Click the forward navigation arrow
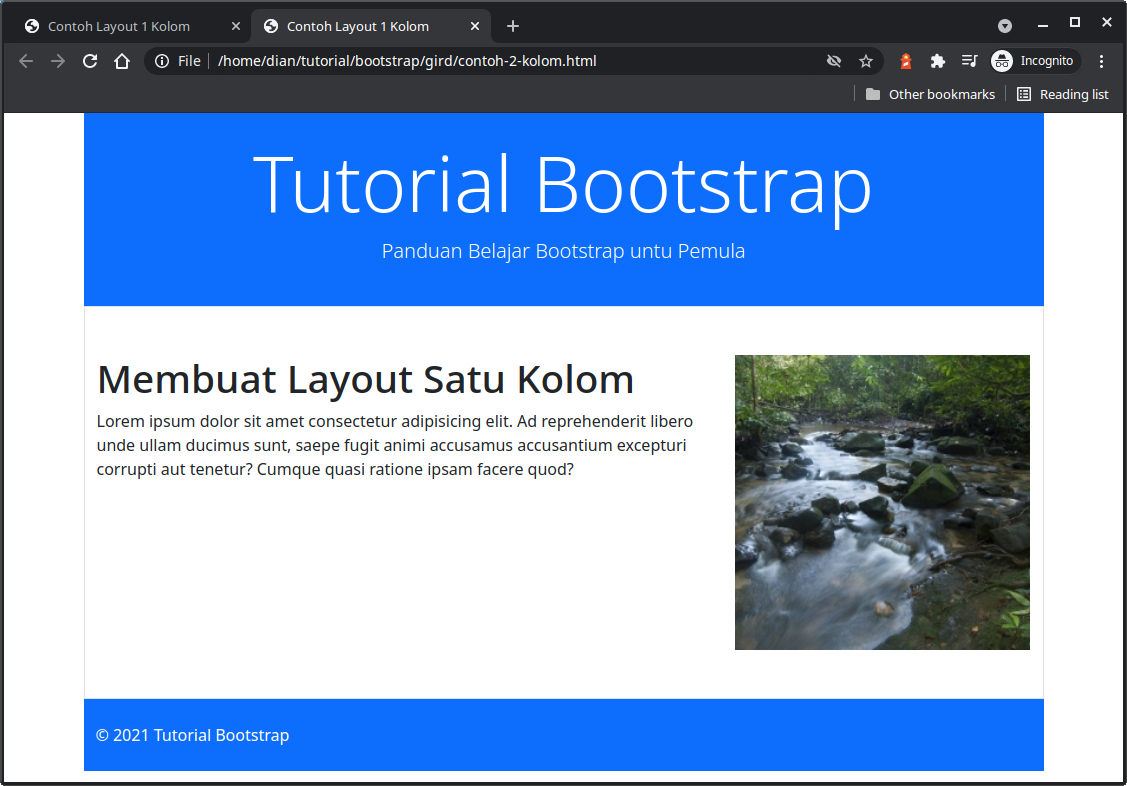The width and height of the screenshot is (1127, 786). point(58,61)
